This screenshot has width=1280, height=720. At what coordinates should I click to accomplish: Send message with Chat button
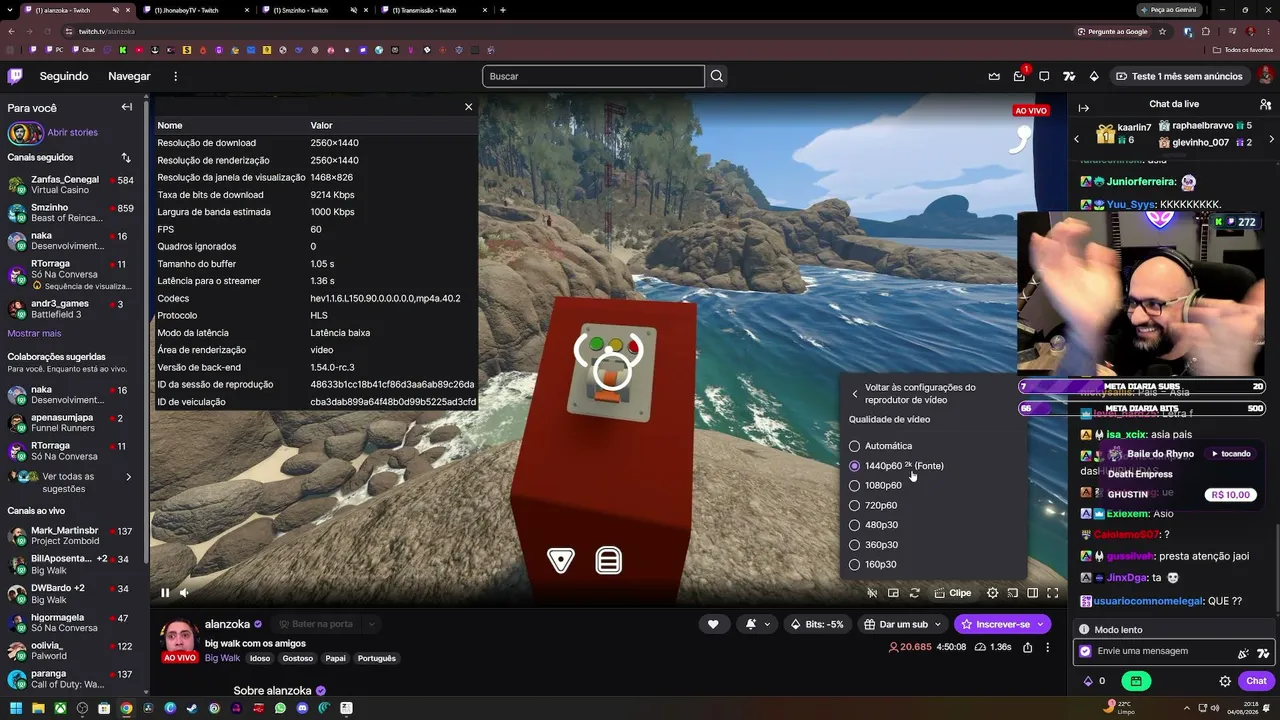[1257, 681]
